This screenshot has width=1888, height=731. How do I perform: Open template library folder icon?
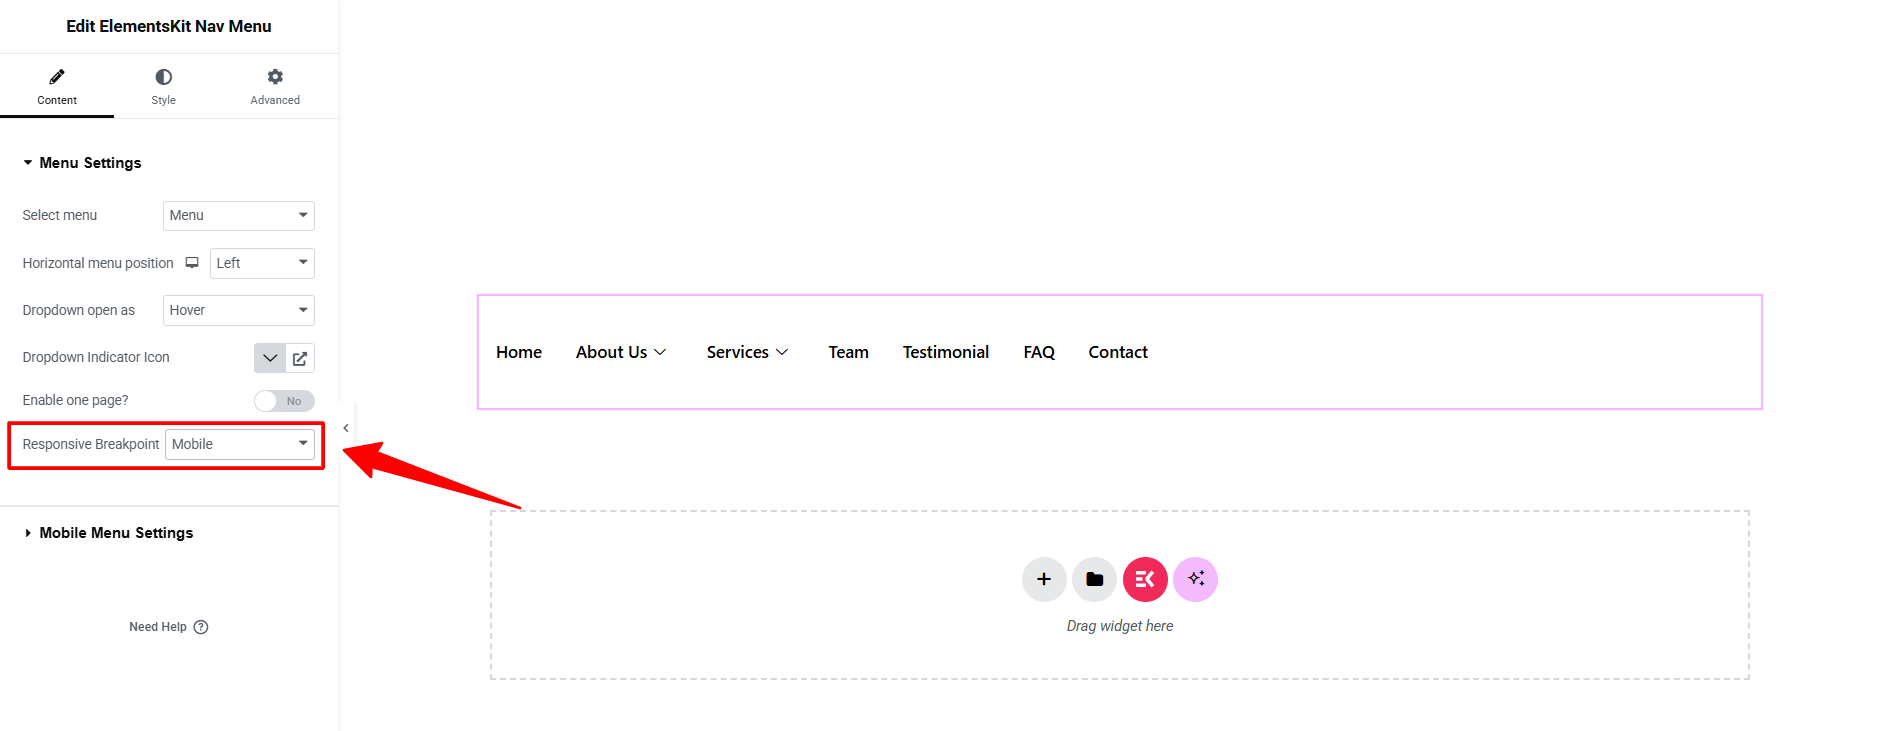(x=1094, y=579)
